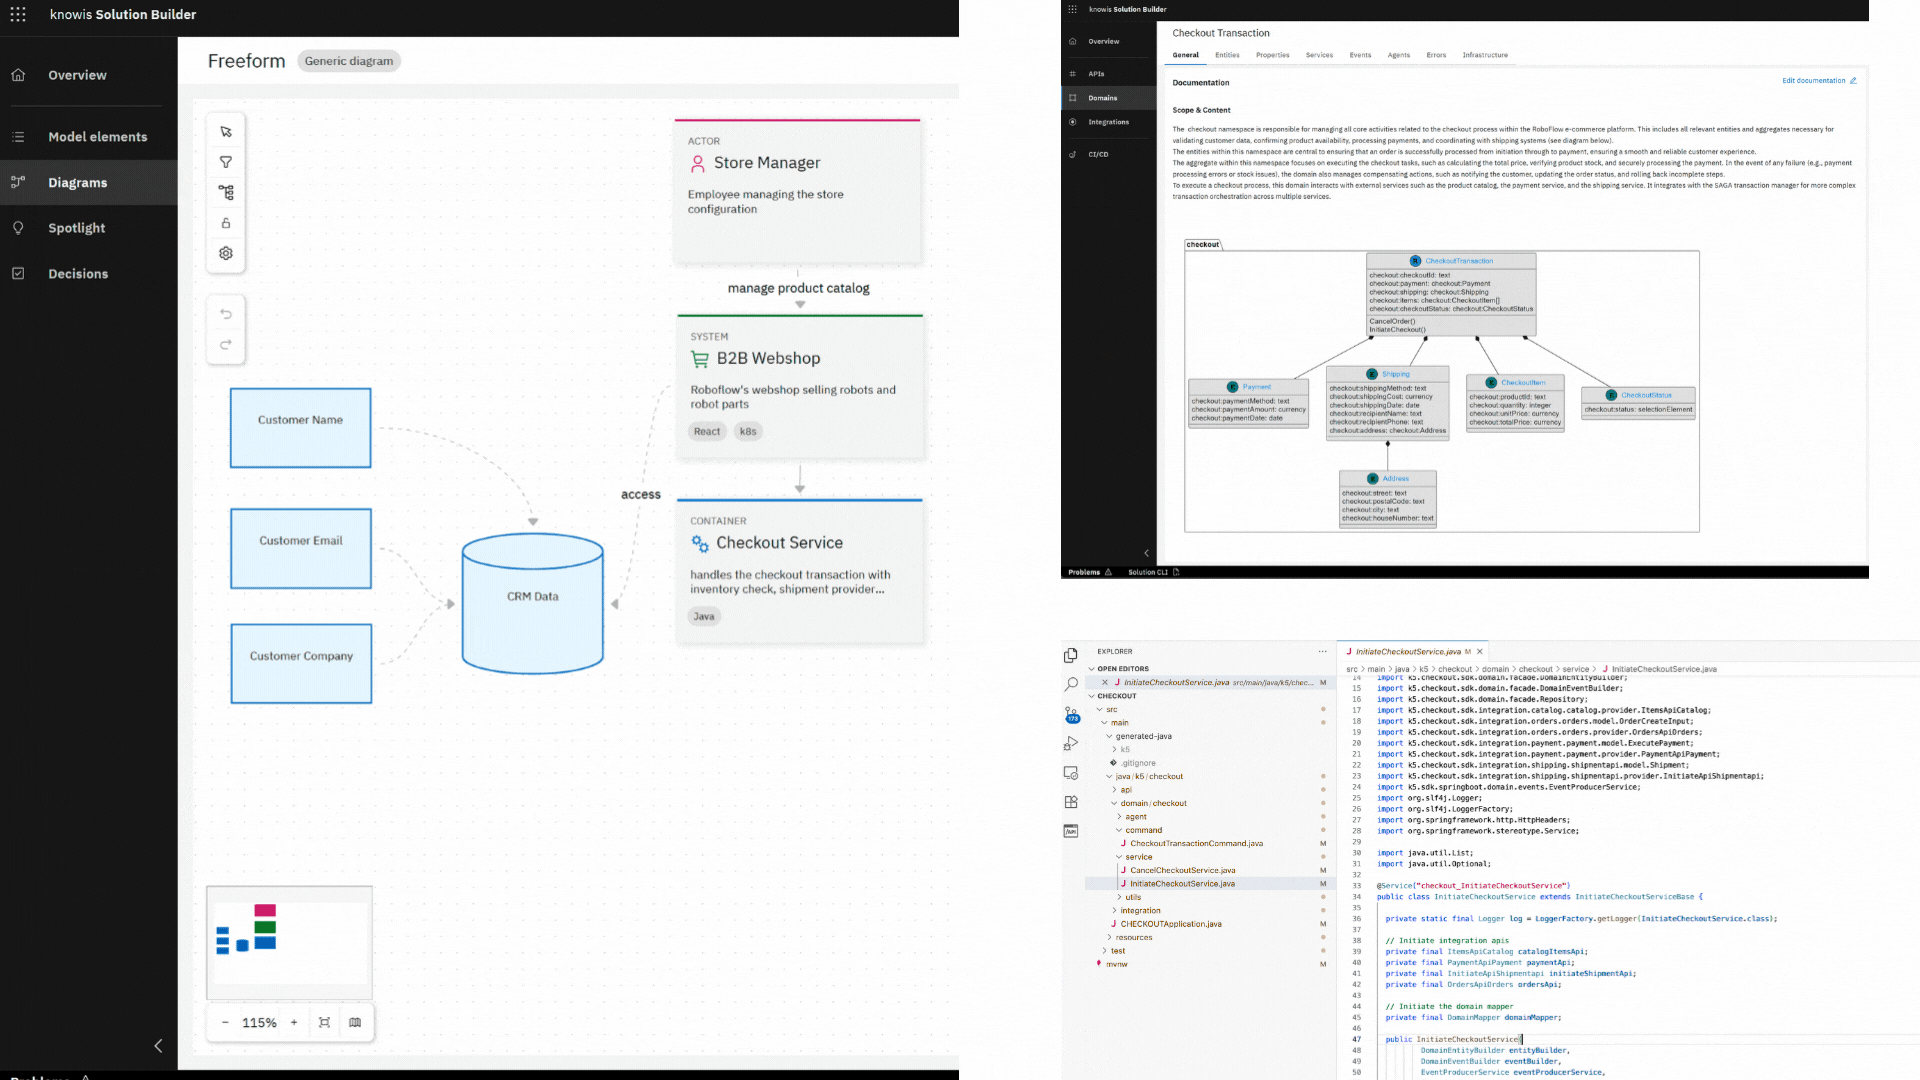Select the pointer tool in diagram toolbar
This screenshot has width=1920, height=1080.
(226, 132)
